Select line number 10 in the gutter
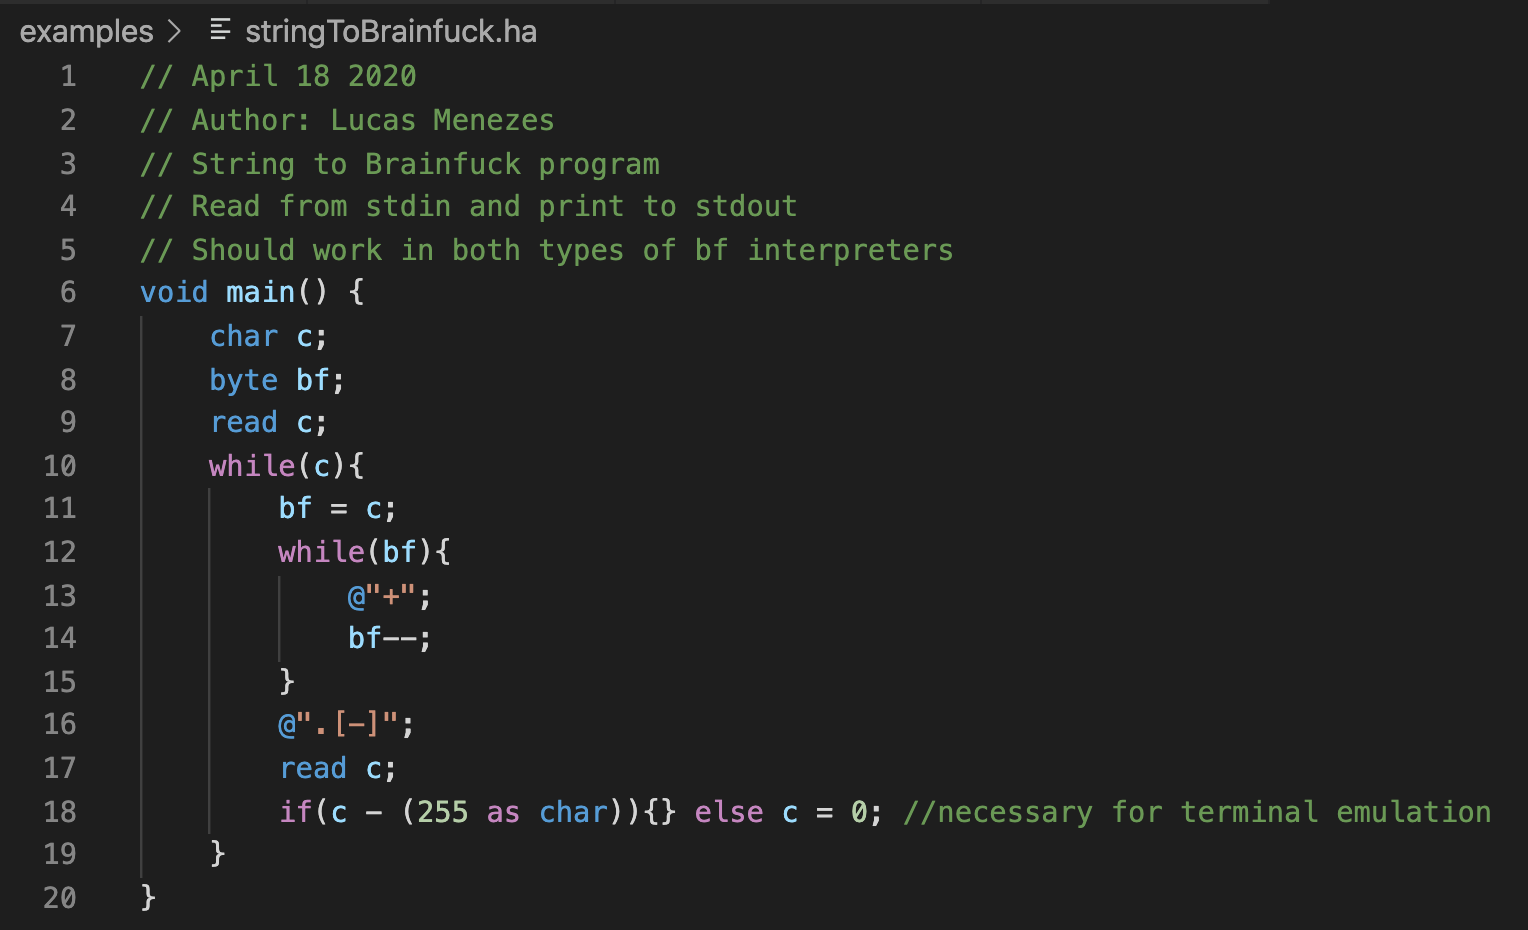This screenshot has height=930, width=1528. point(60,466)
